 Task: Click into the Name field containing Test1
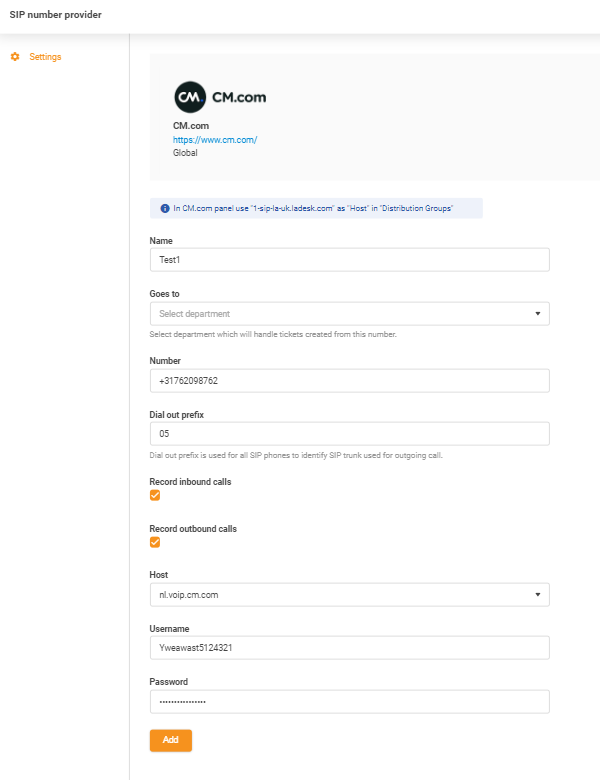[x=349, y=260]
